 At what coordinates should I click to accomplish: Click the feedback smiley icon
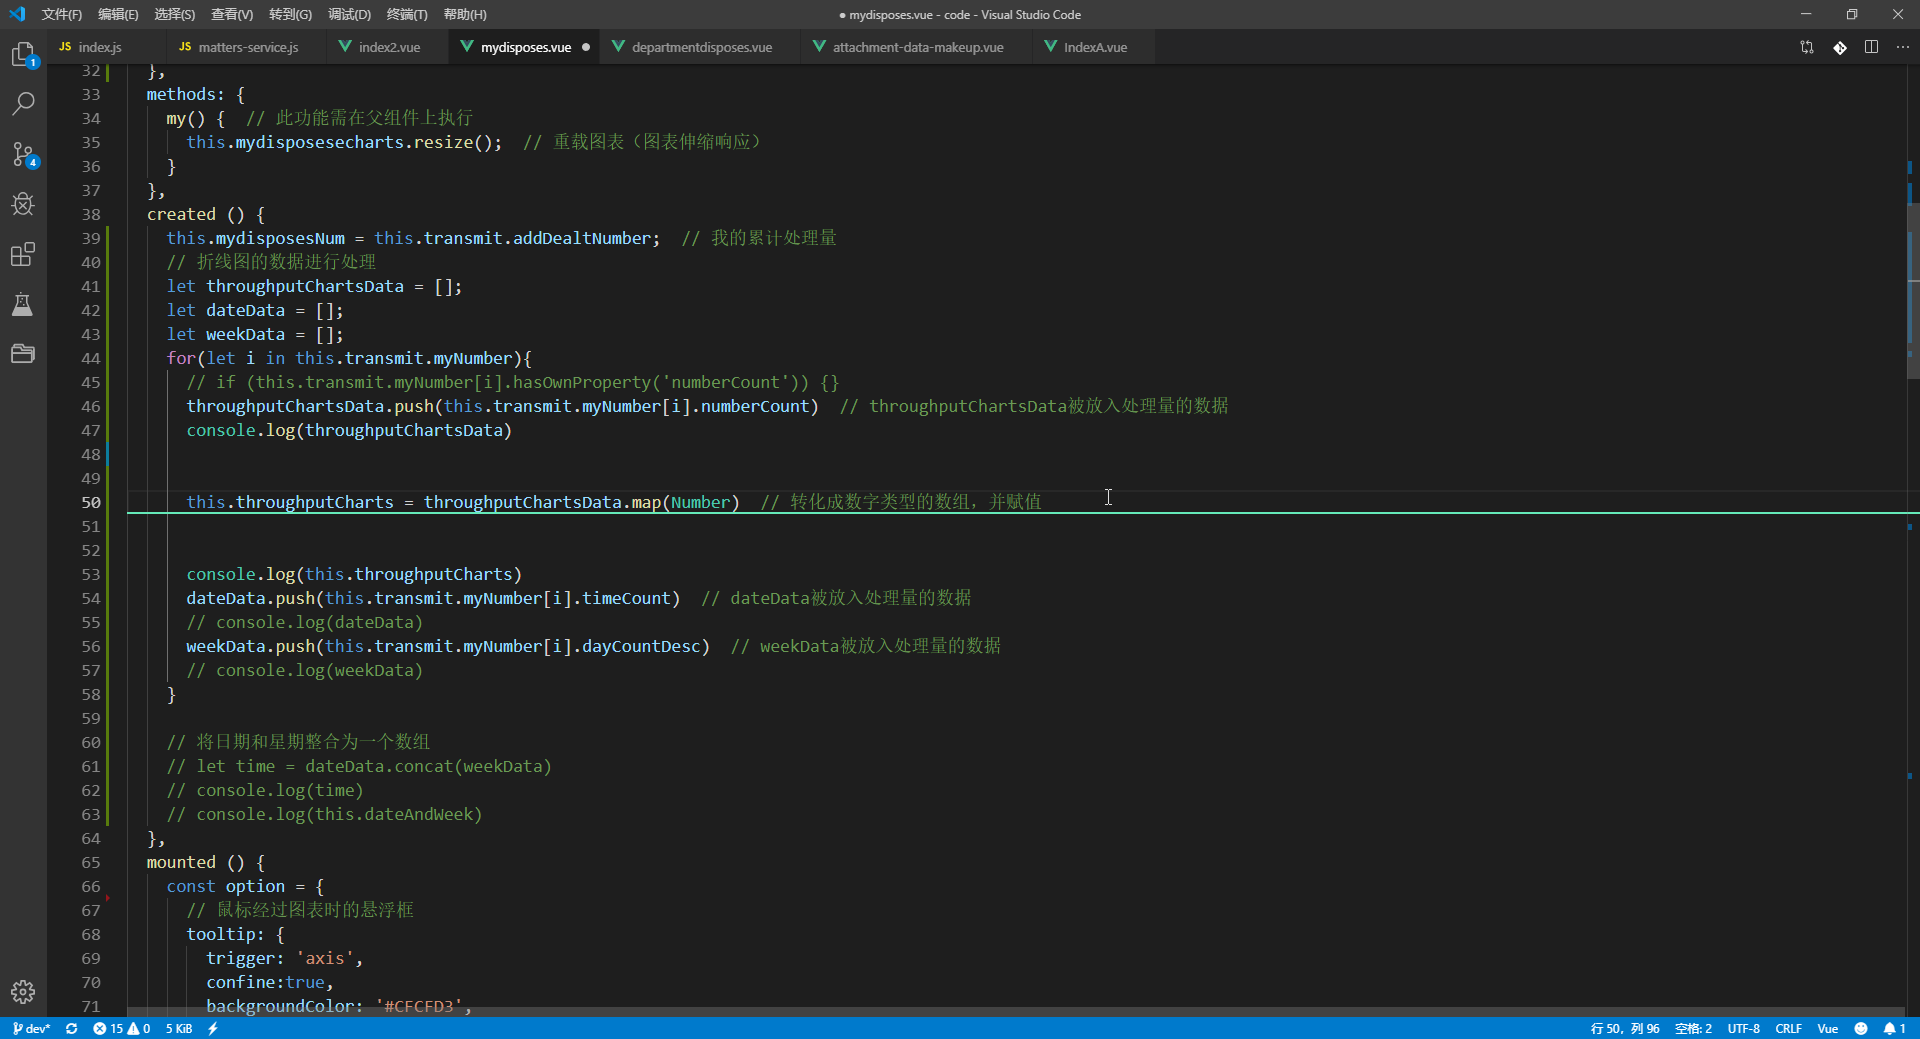(1861, 1028)
